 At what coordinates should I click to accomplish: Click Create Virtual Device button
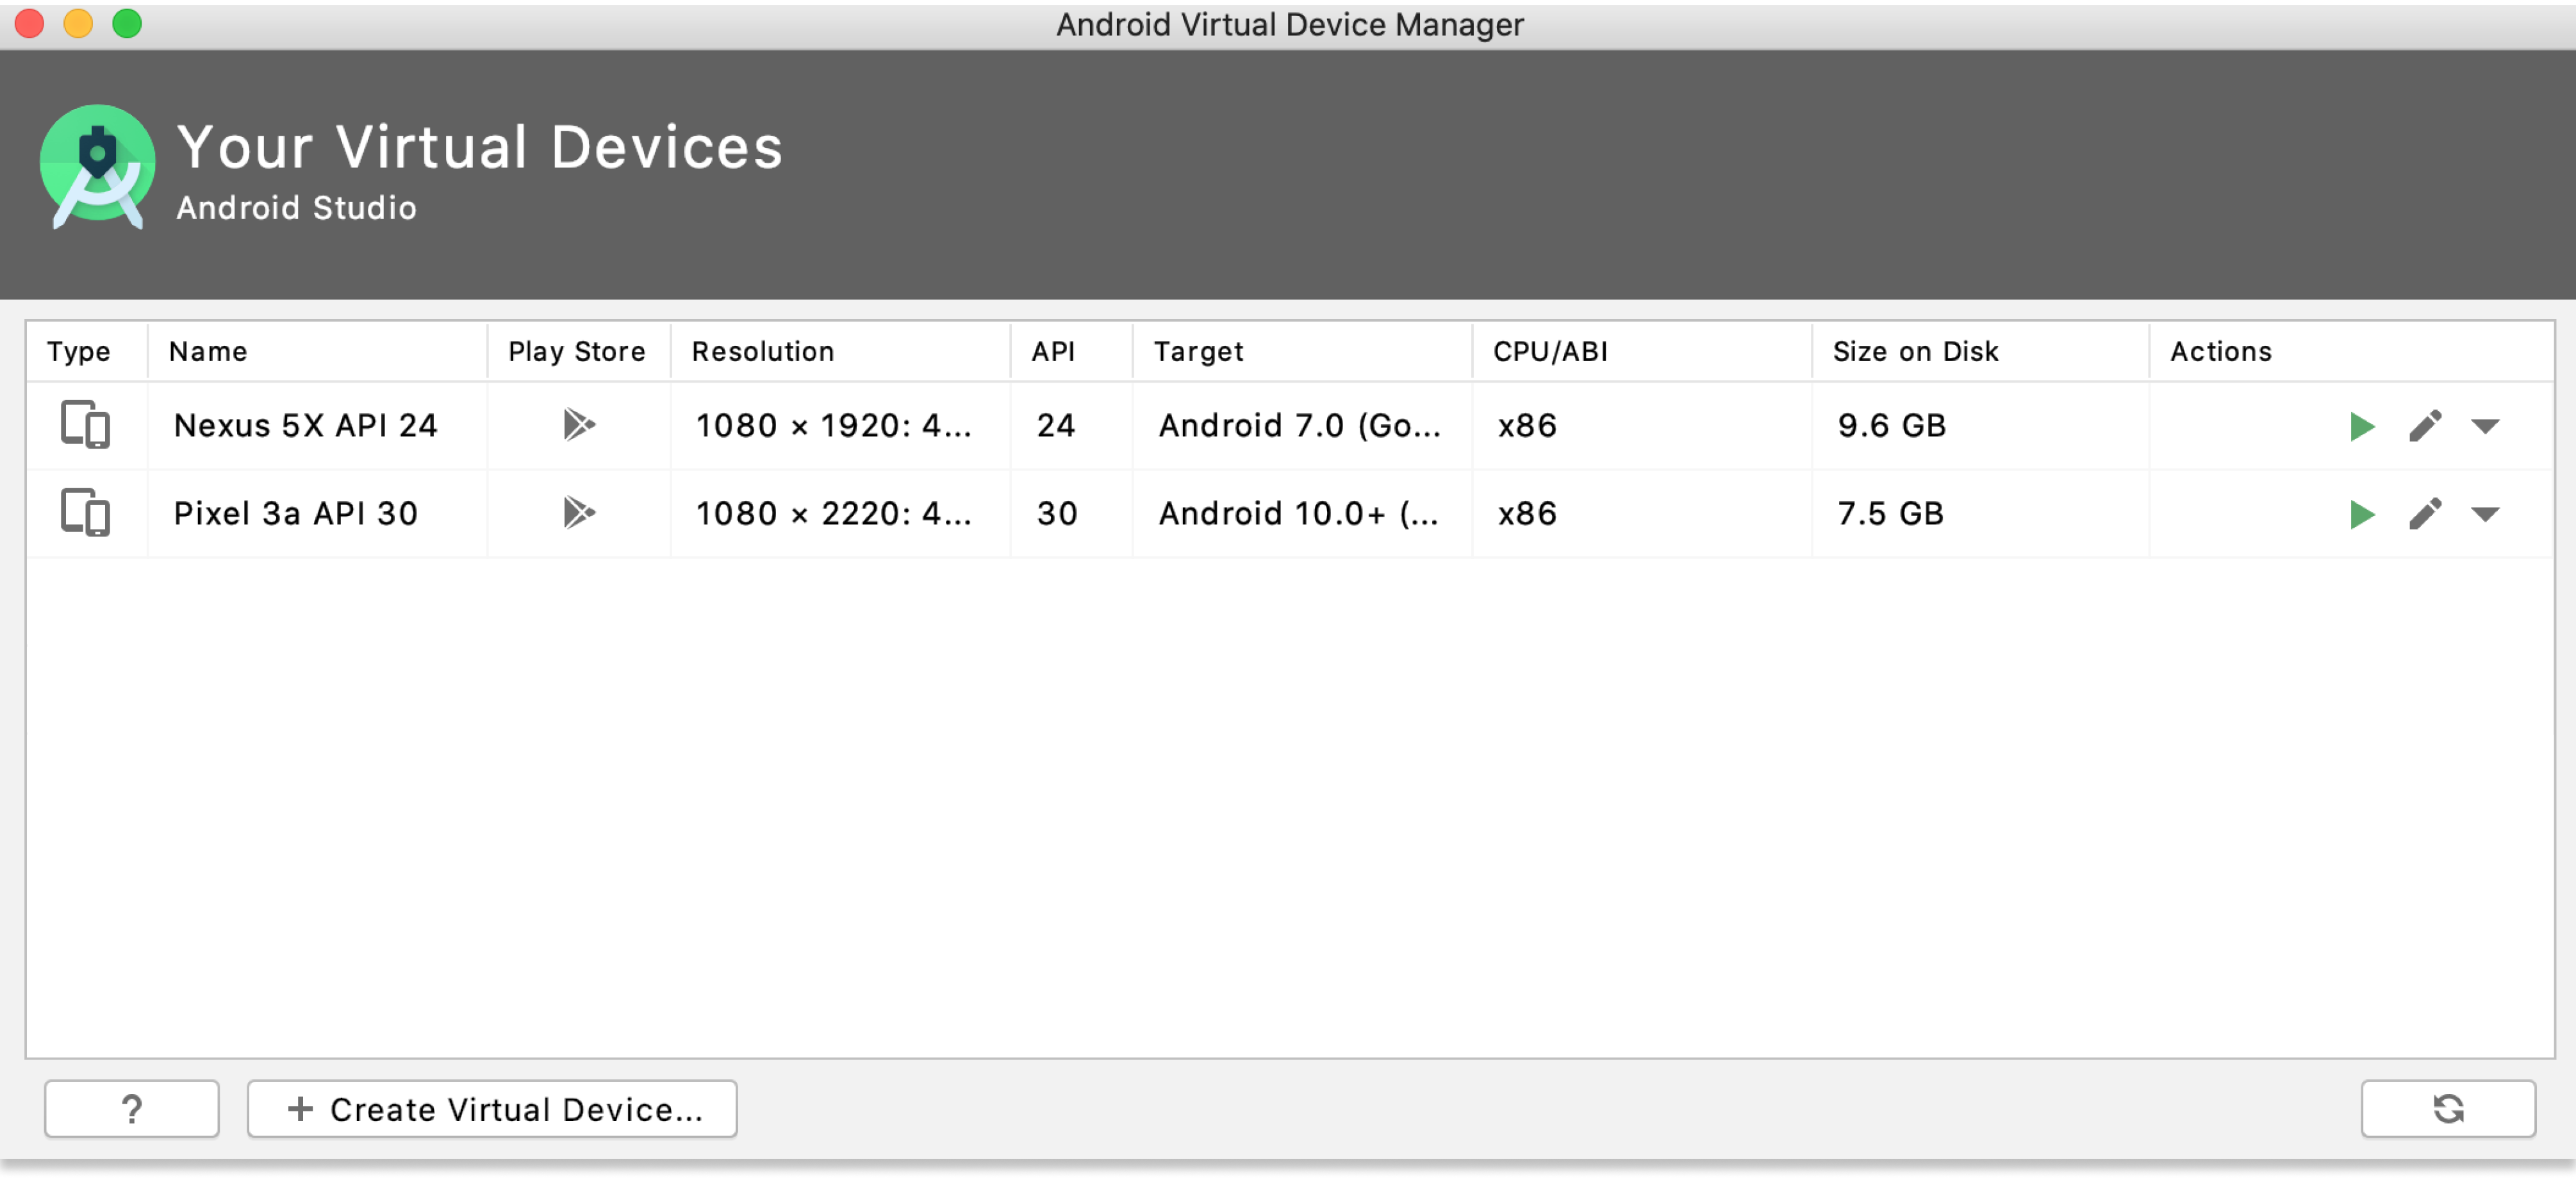pyautogui.click(x=492, y=1108)
